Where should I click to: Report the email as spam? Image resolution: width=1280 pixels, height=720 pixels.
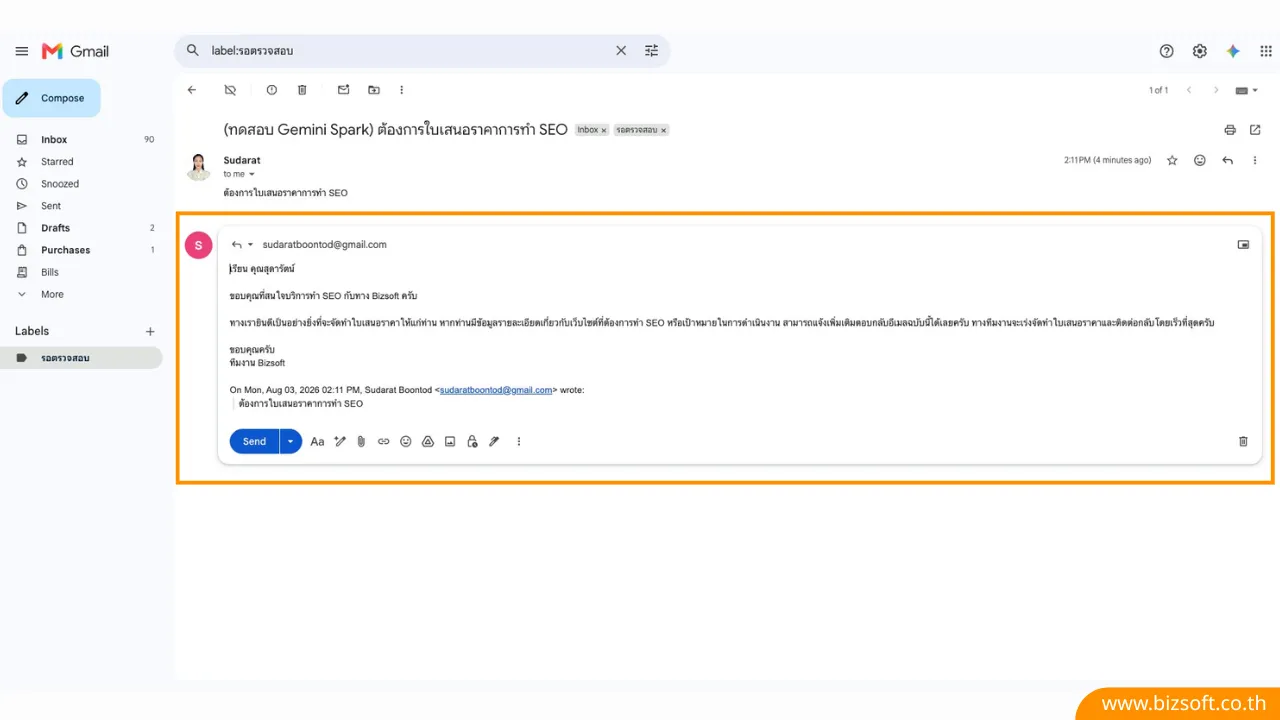pos(271,90)
